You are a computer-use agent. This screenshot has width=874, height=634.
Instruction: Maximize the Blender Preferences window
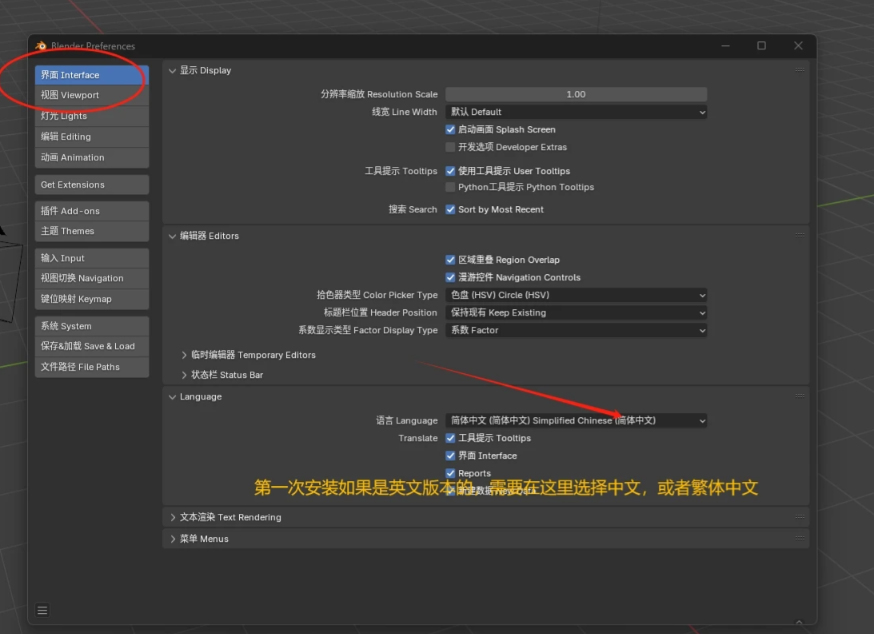point(761,46)
